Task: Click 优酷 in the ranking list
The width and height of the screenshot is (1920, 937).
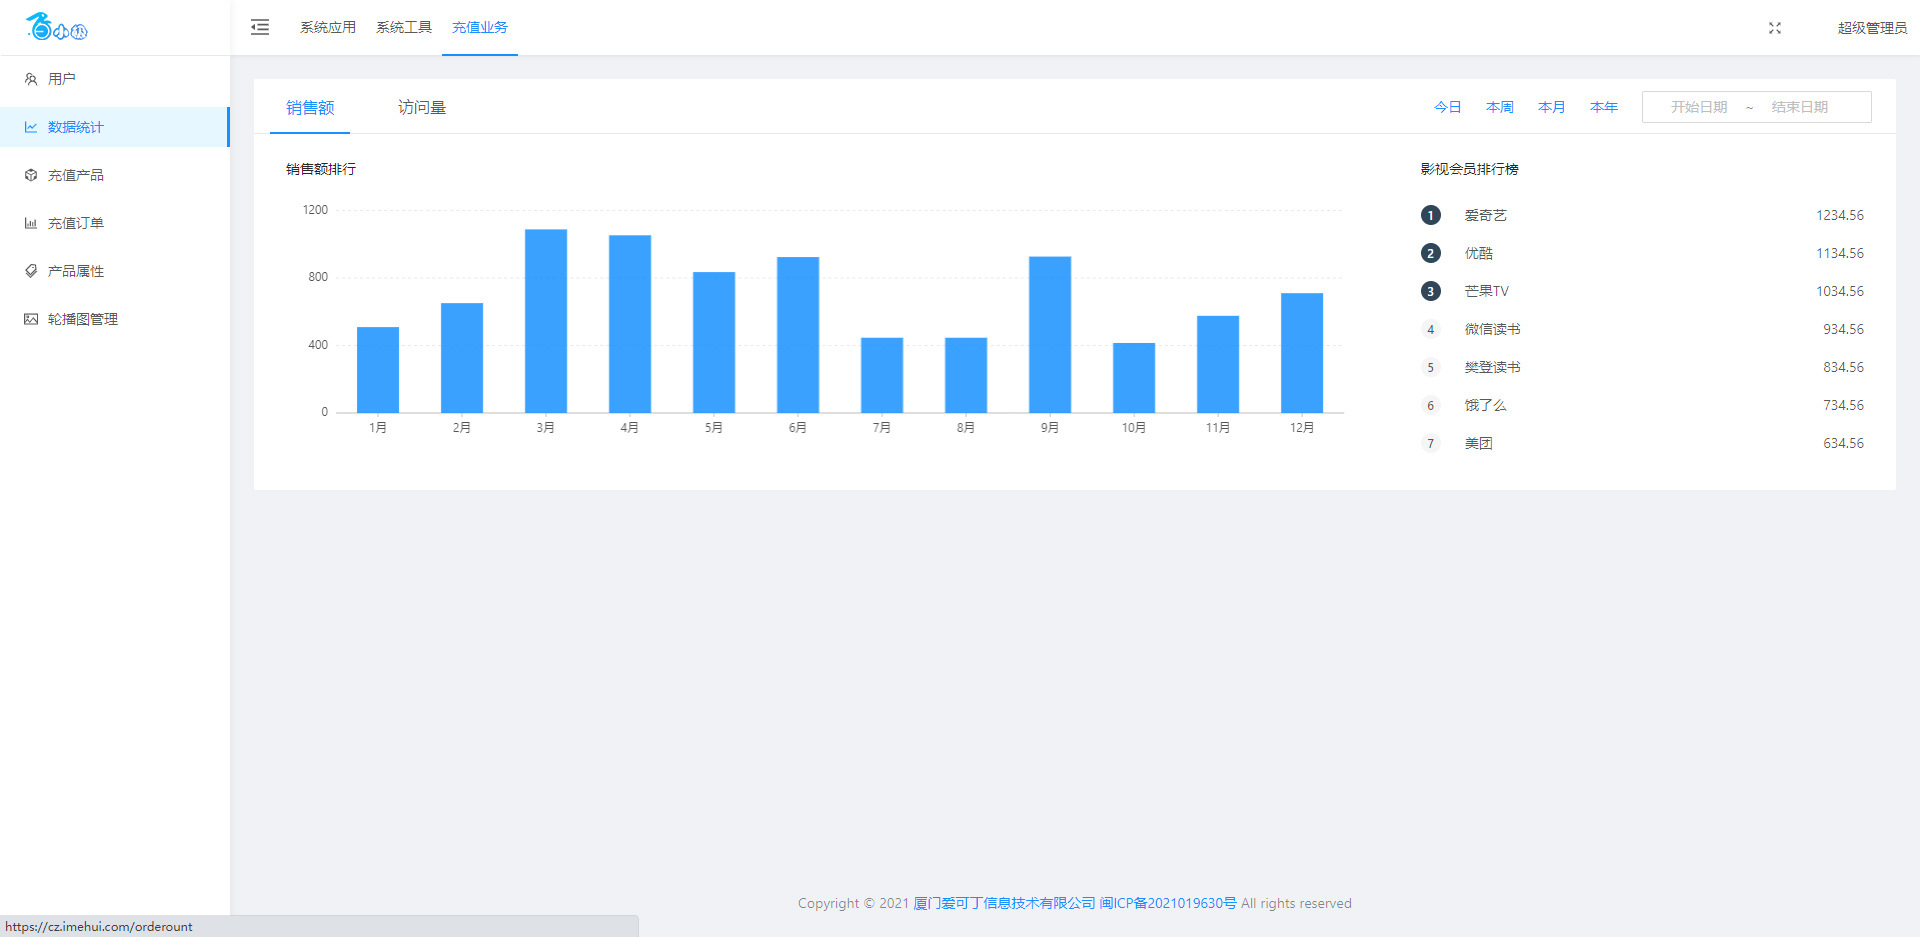Action: (x=1479, y=253)
